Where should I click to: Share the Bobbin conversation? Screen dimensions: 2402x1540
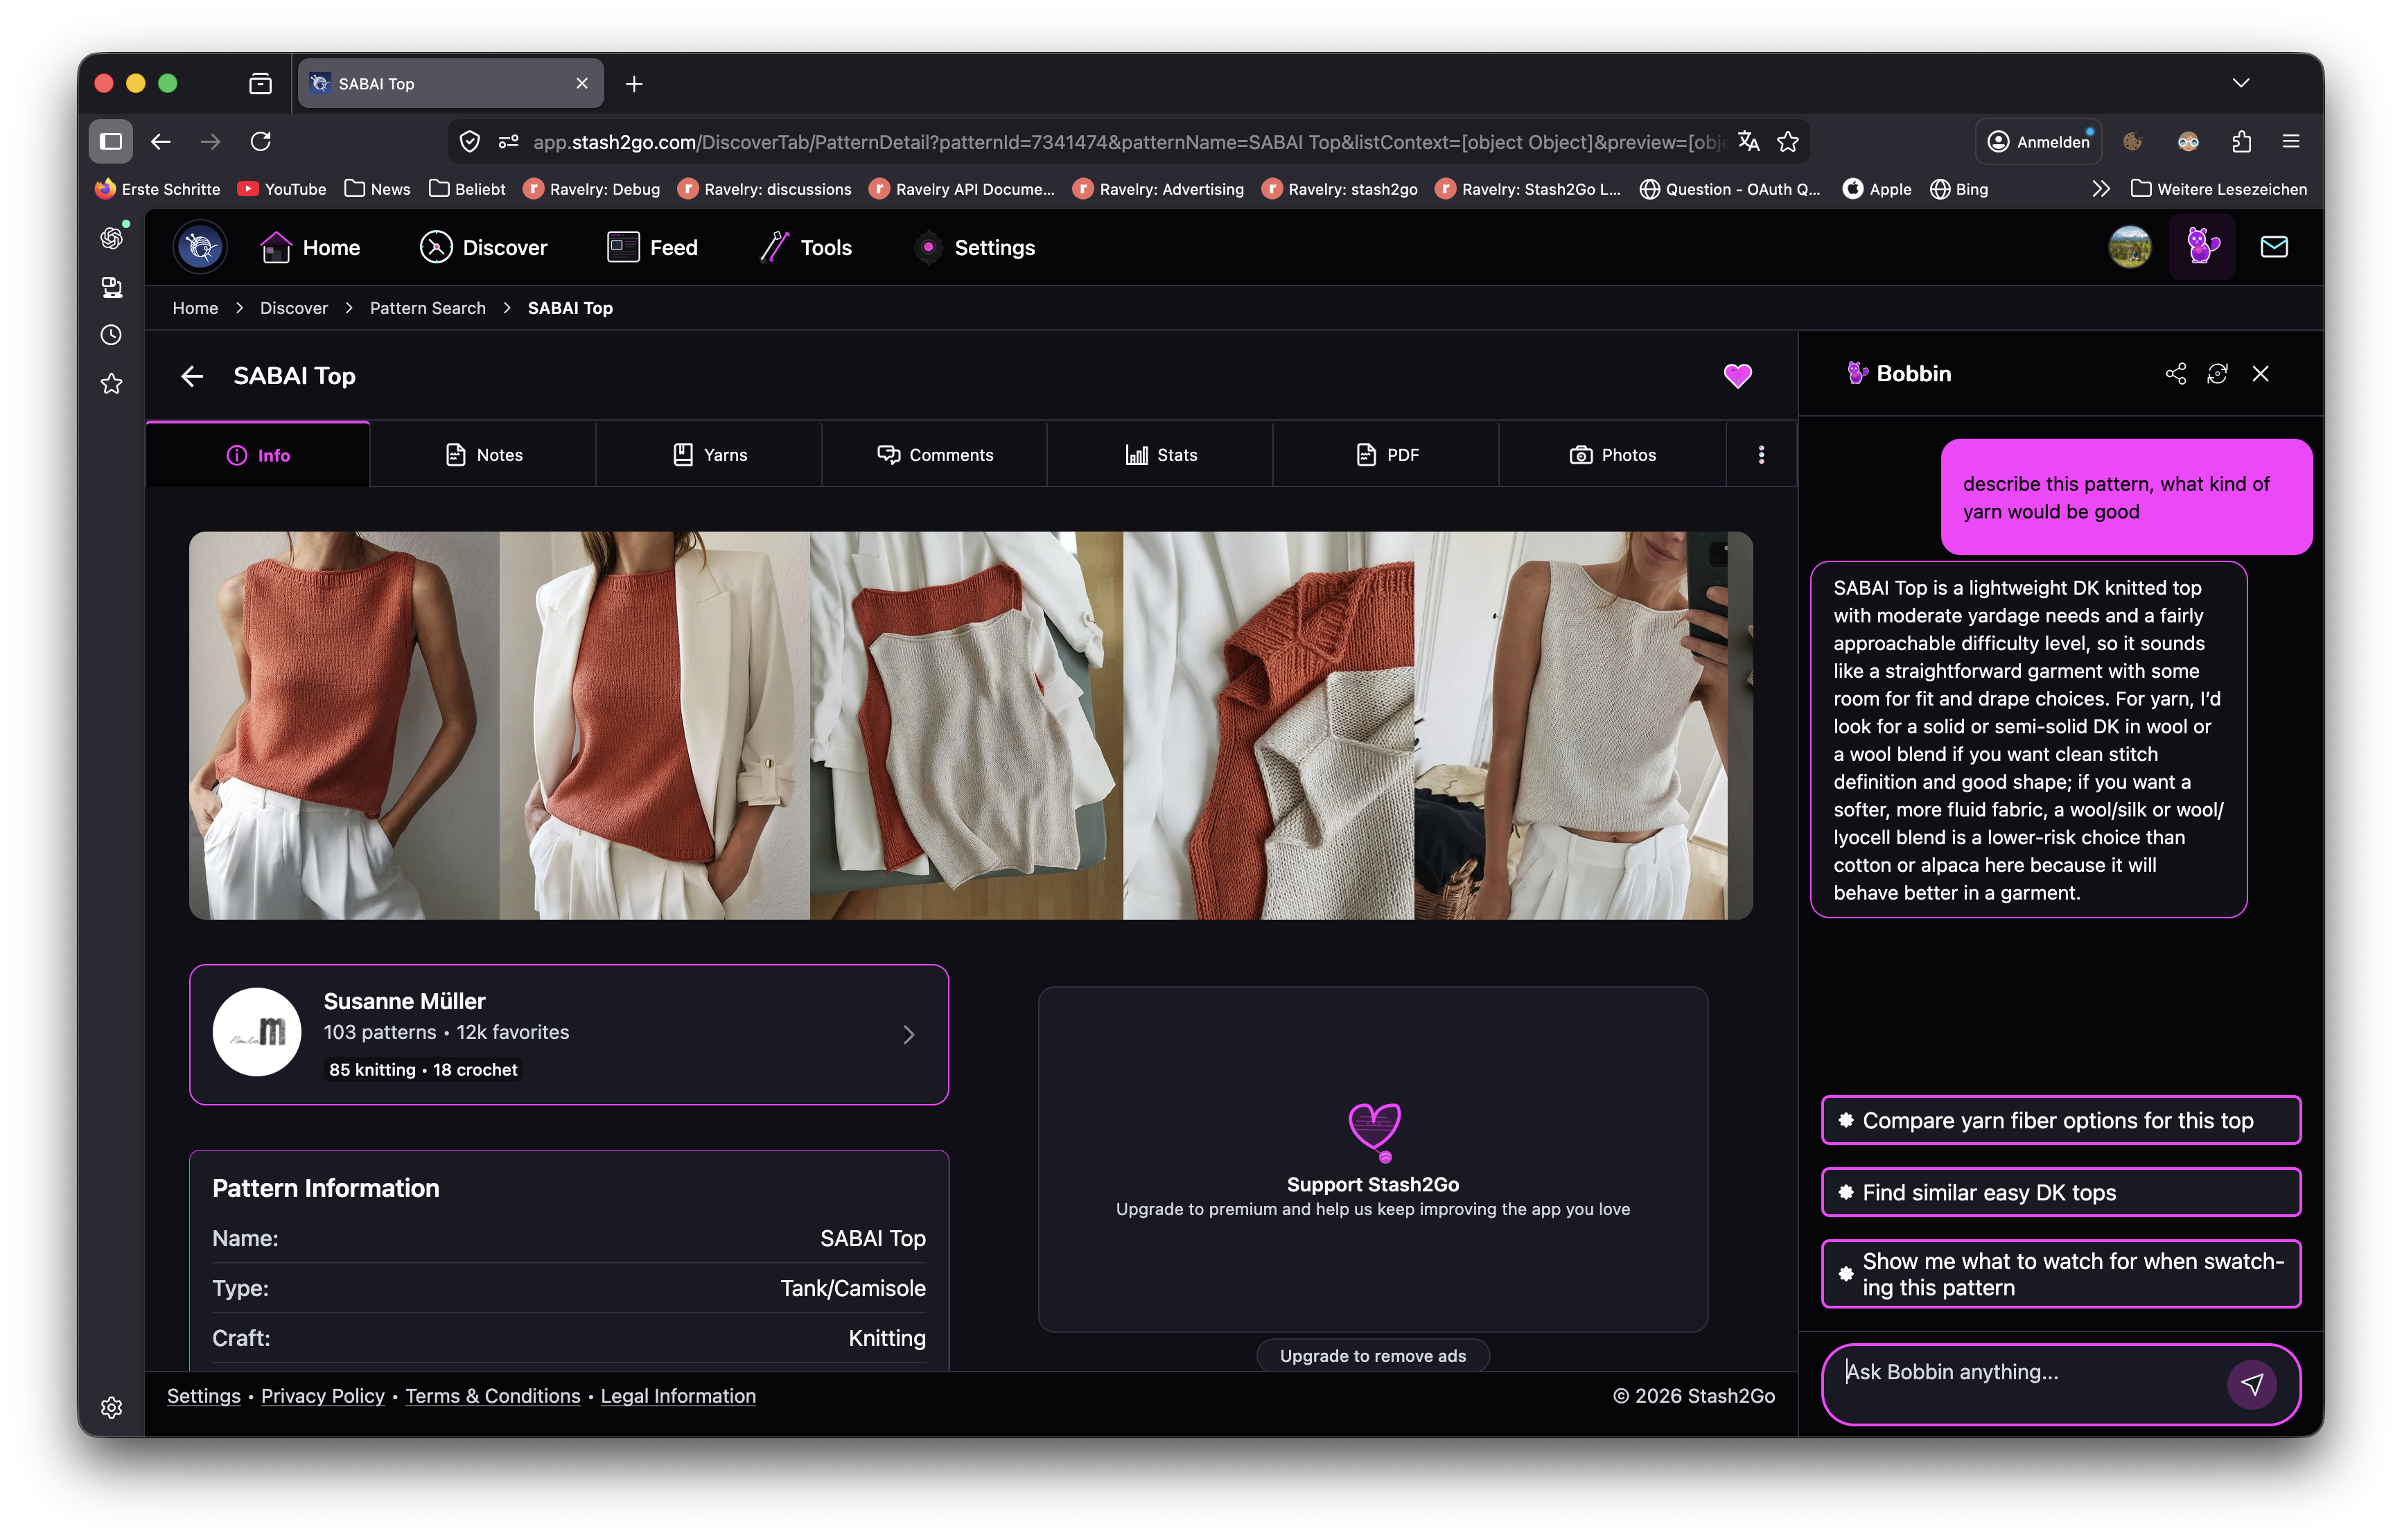2175,374
